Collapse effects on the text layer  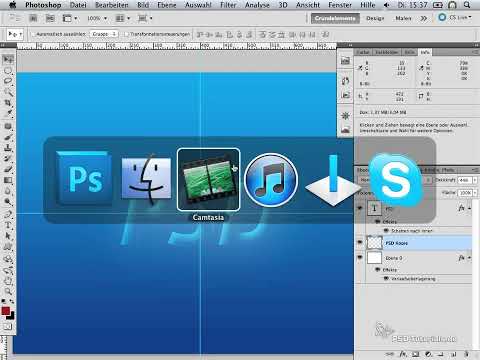(x=469, y=208)
